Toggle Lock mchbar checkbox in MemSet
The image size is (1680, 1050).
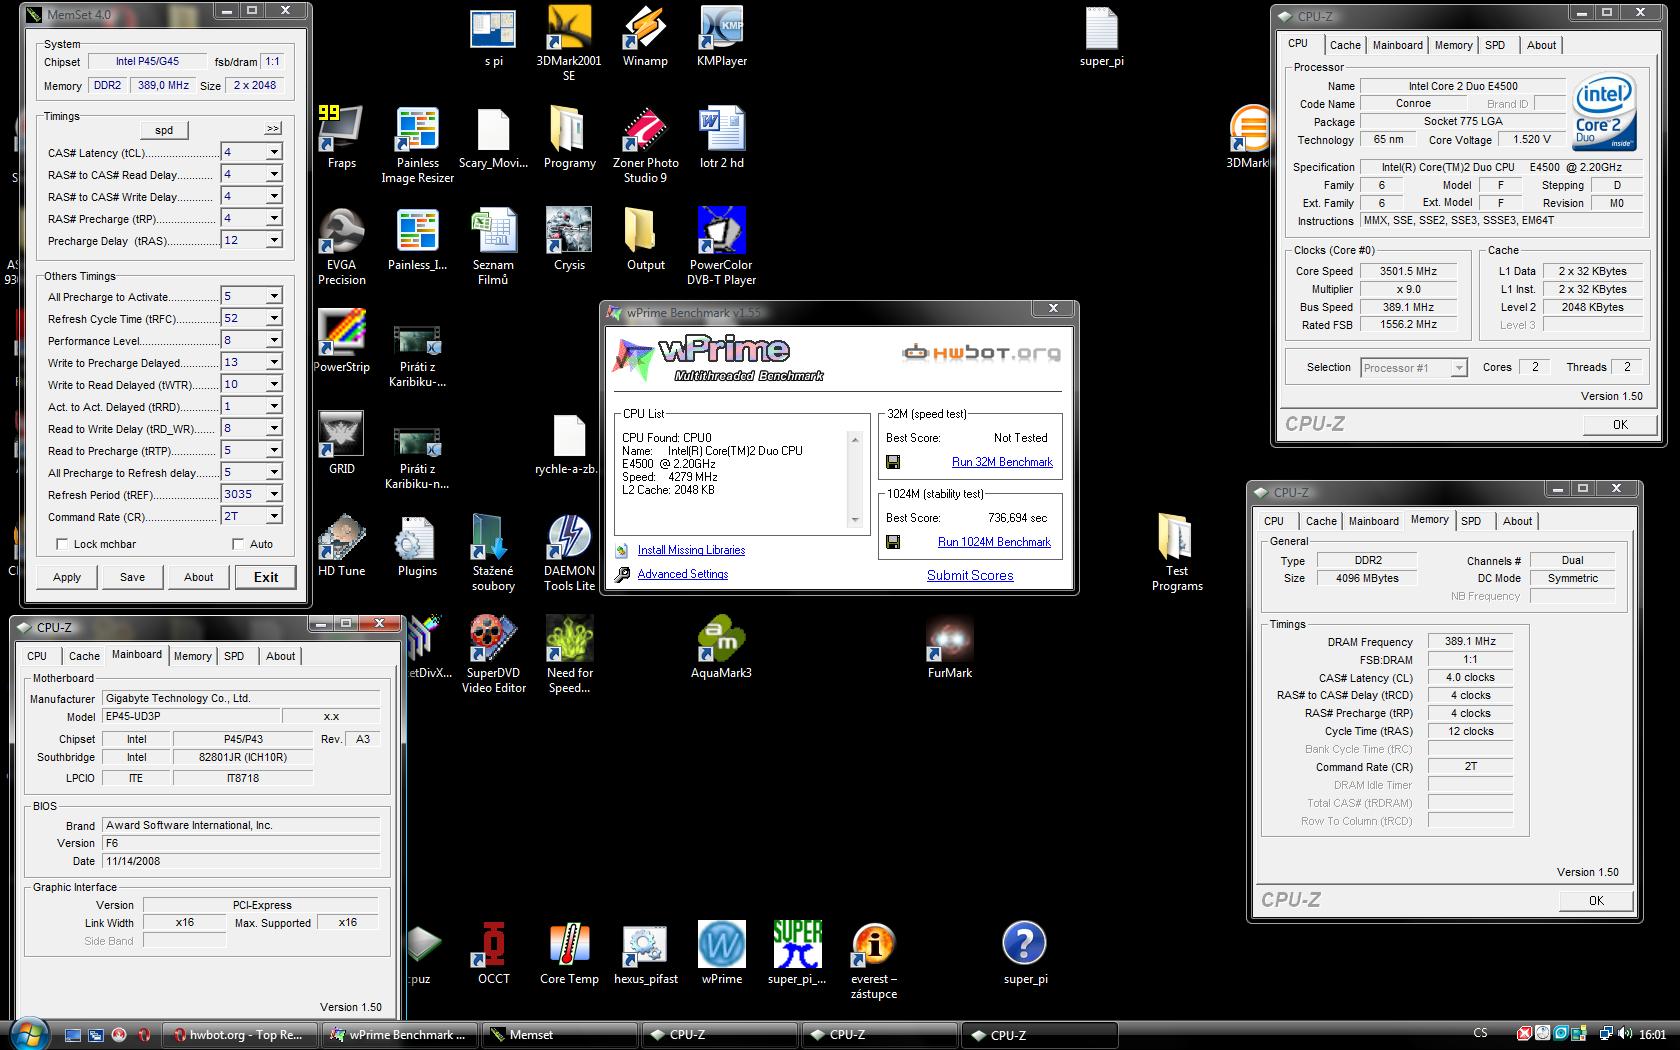[x=63, y=544]
